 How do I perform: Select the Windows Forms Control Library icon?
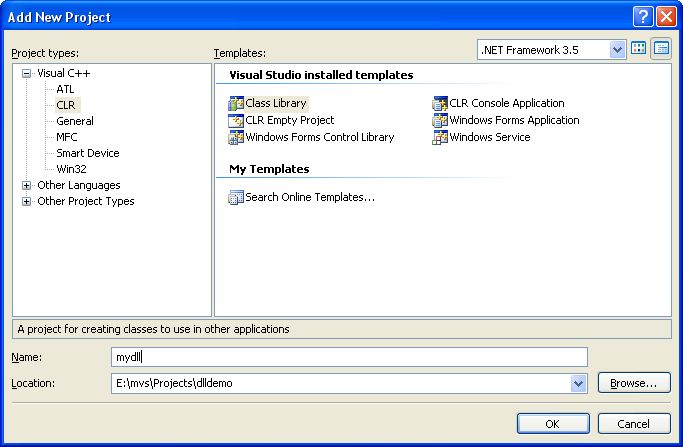tap(236, 137)
